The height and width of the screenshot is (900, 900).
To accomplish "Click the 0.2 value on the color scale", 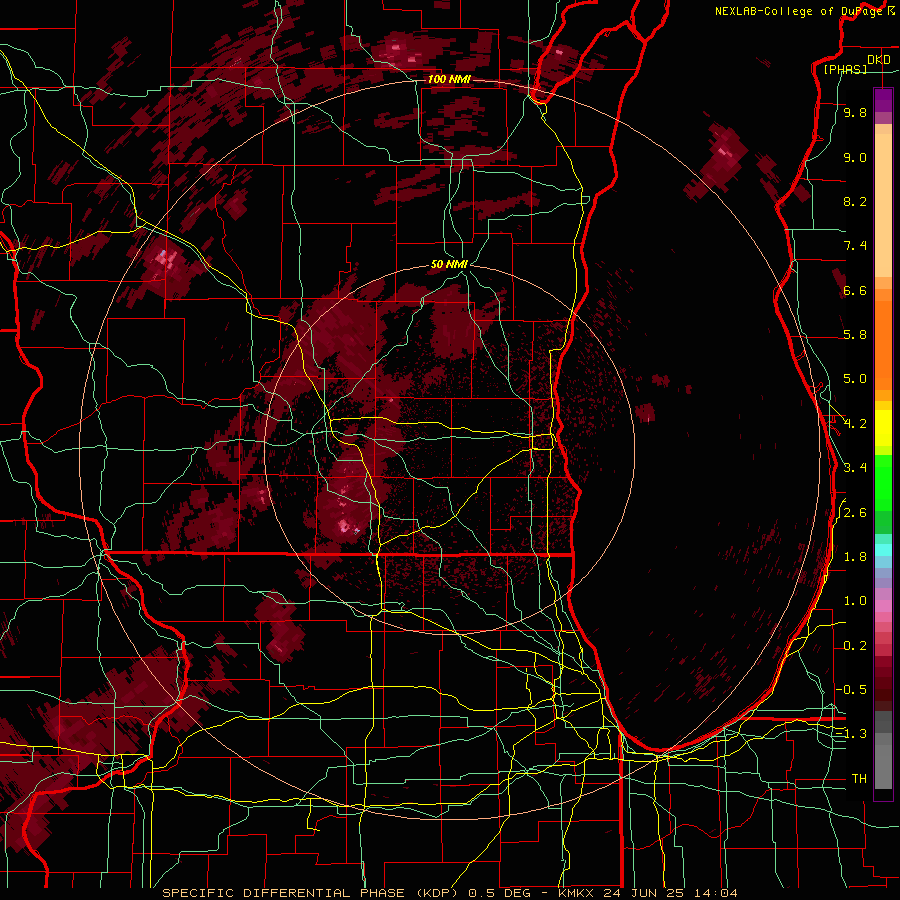I will tap(855, 646).
